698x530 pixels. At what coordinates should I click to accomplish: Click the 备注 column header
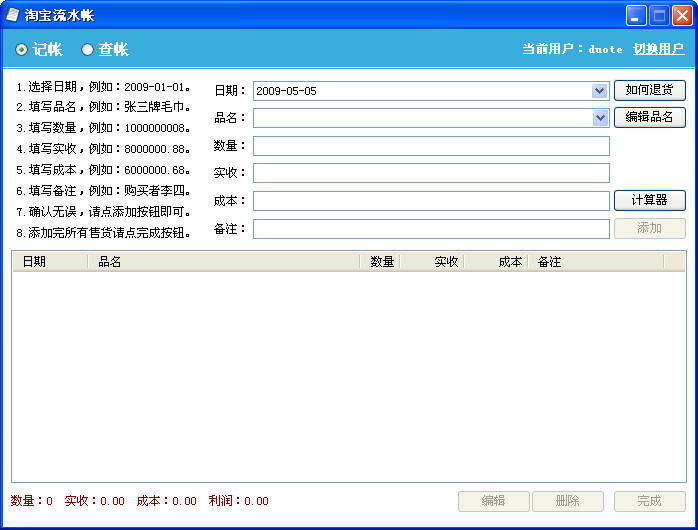pos(595,262)
